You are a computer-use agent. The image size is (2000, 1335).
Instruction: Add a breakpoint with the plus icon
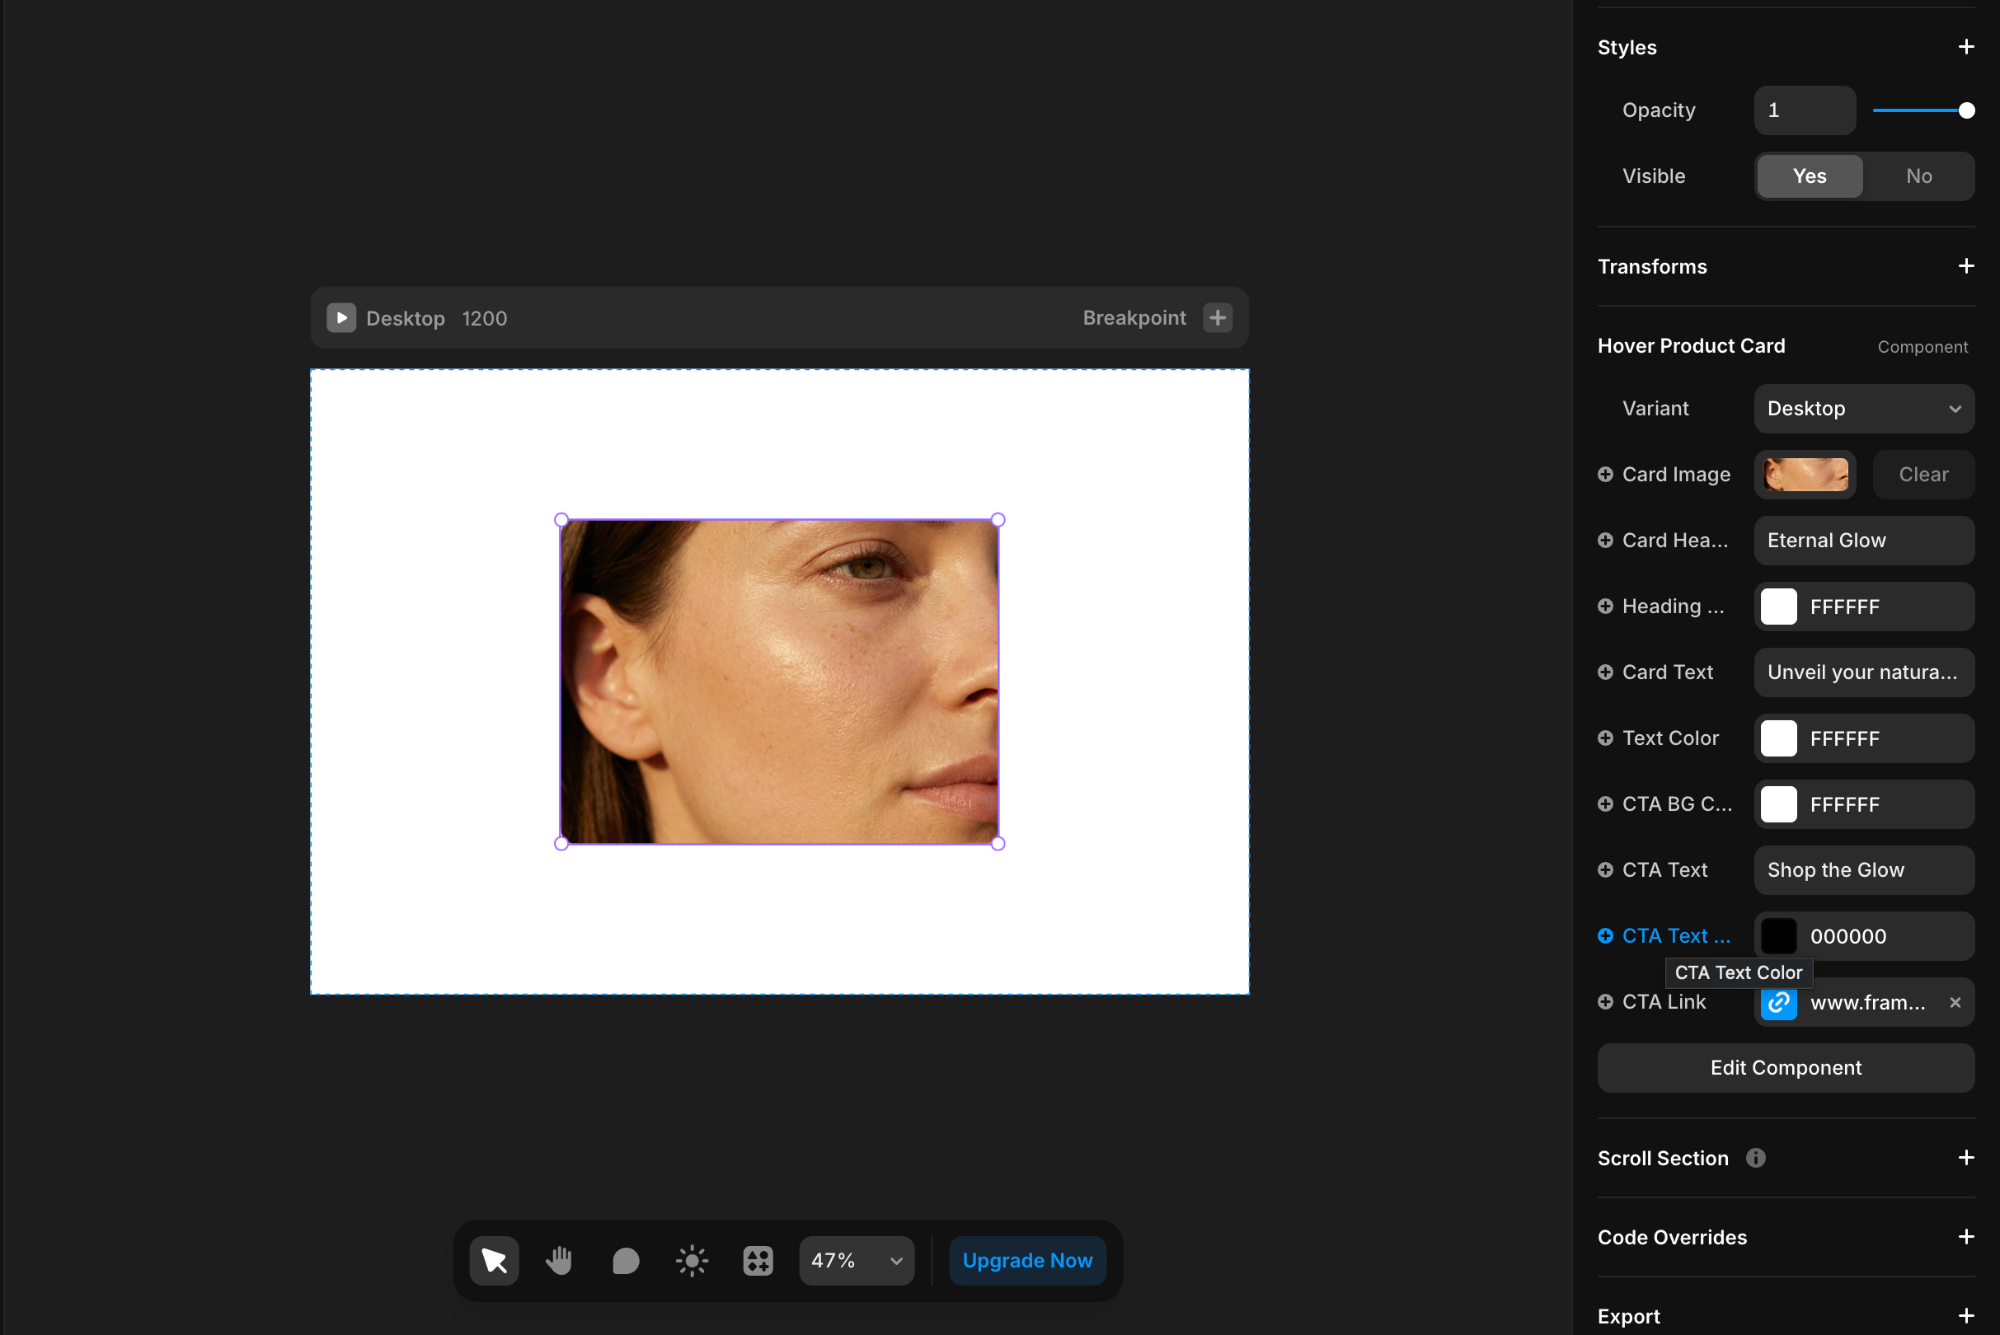coord(1217,318)
